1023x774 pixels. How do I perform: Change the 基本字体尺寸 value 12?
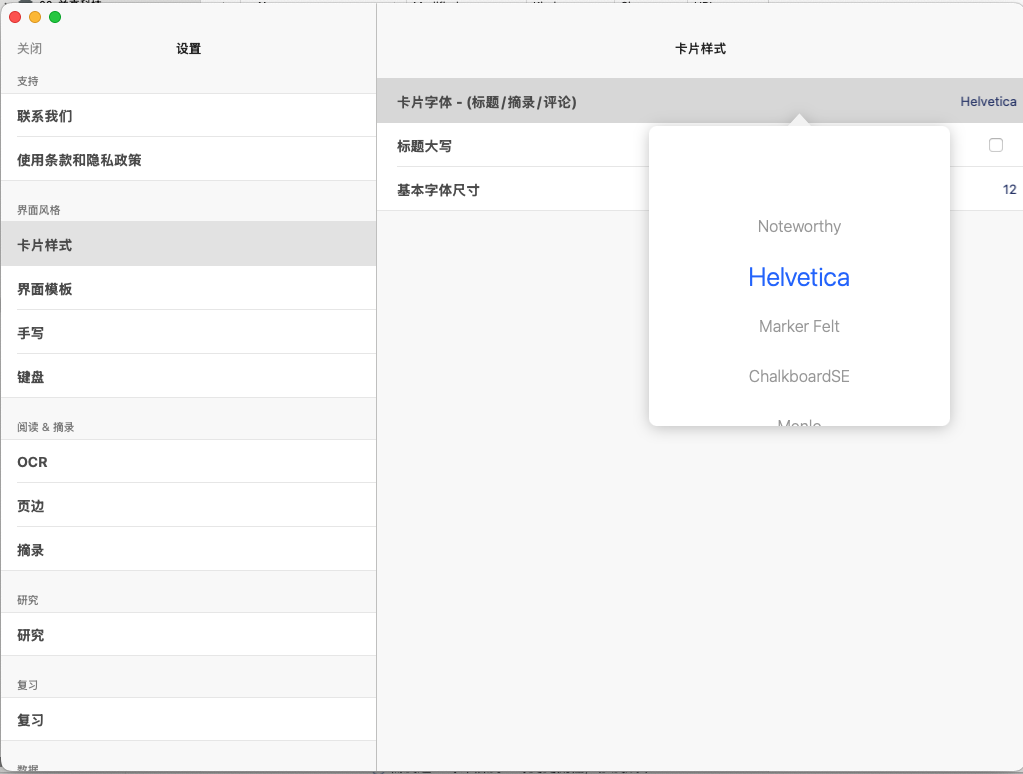(1008, 189)
